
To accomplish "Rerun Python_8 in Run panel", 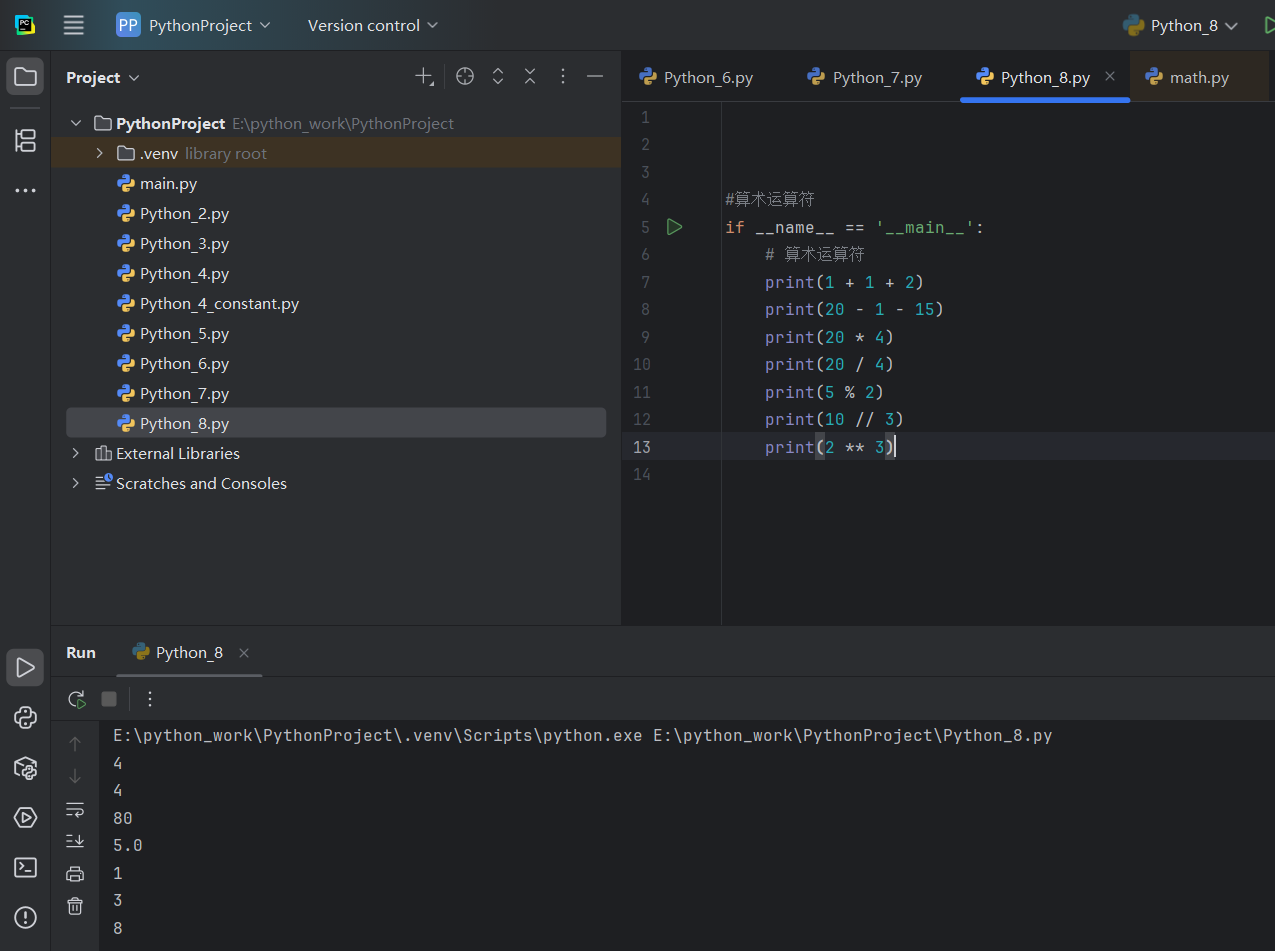I will coord(76,699).
